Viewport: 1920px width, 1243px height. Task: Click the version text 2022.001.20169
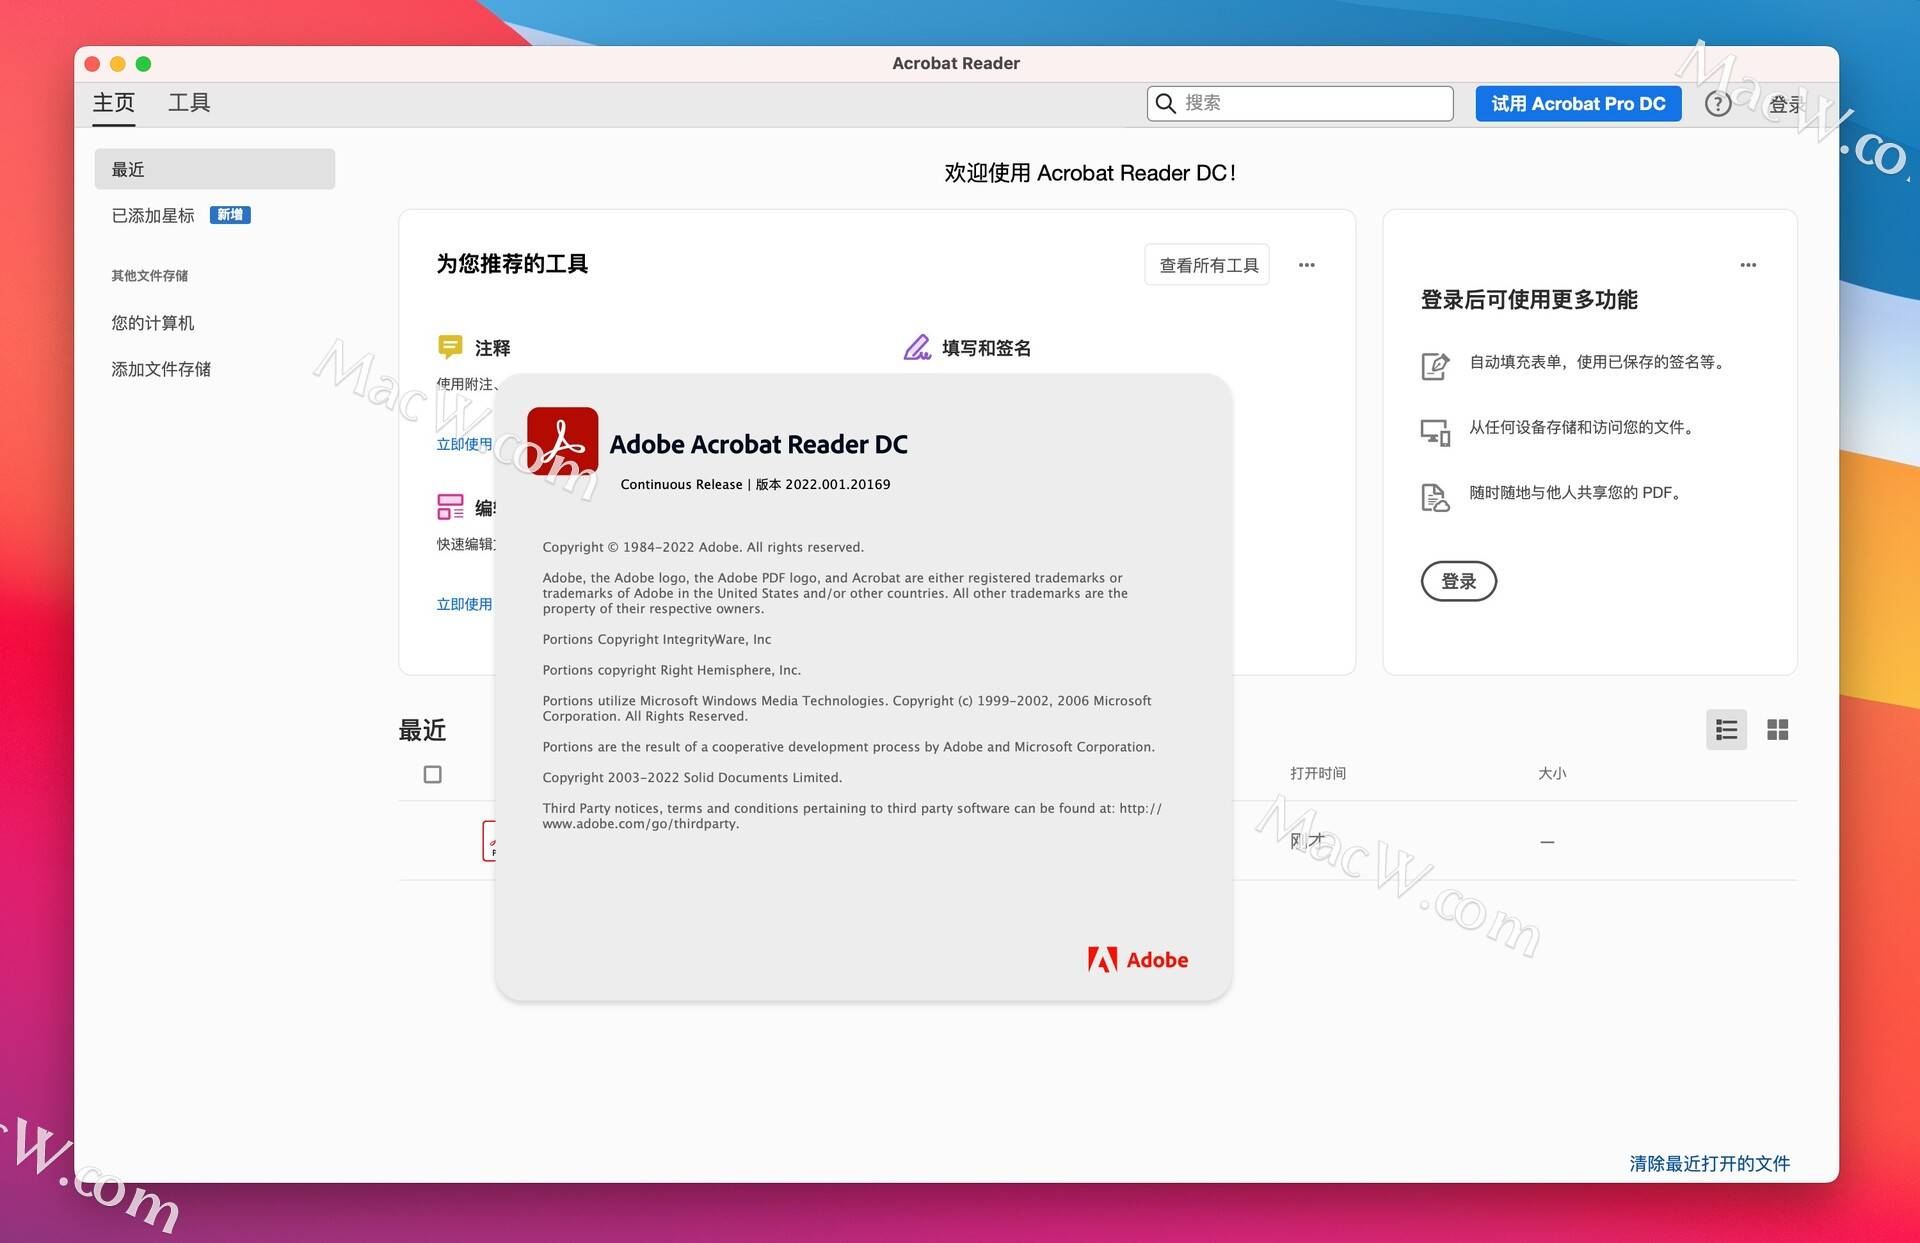tap(837, 484)
